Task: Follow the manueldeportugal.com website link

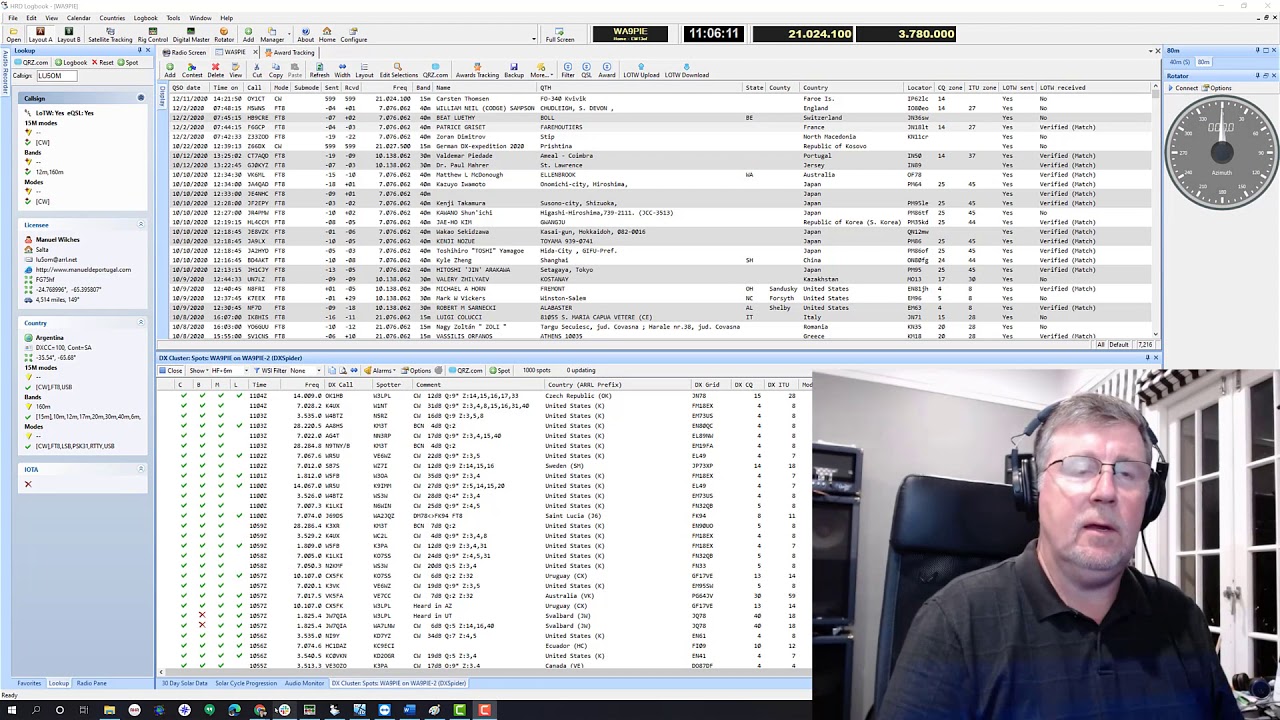Action: pos(82,270)
